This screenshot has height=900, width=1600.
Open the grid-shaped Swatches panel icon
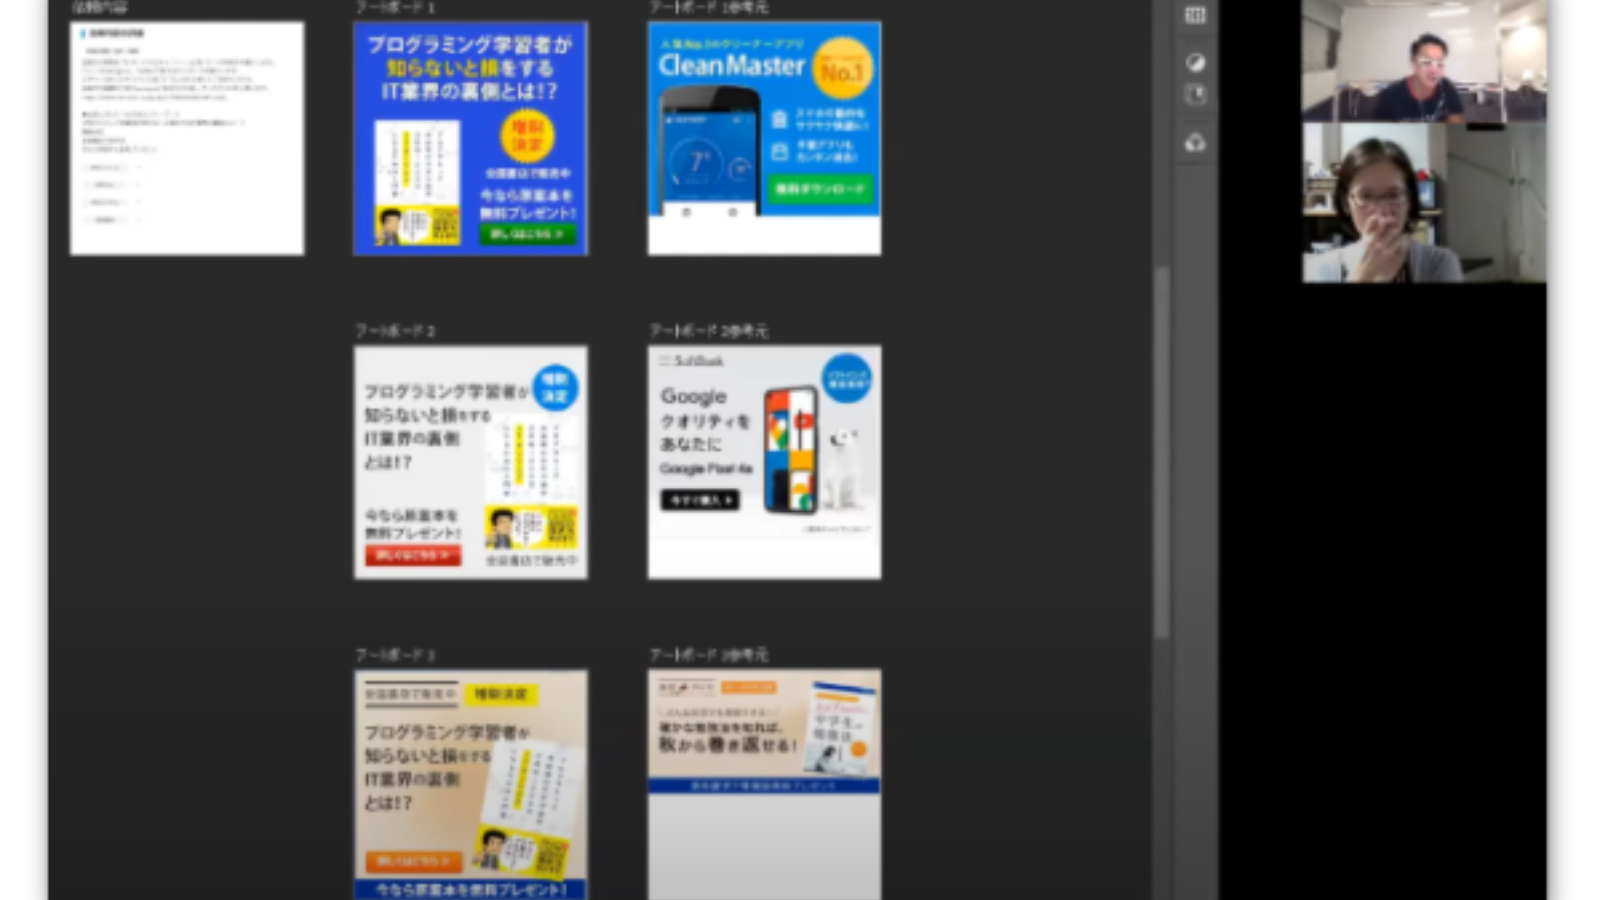click(x=1195, y=15)
